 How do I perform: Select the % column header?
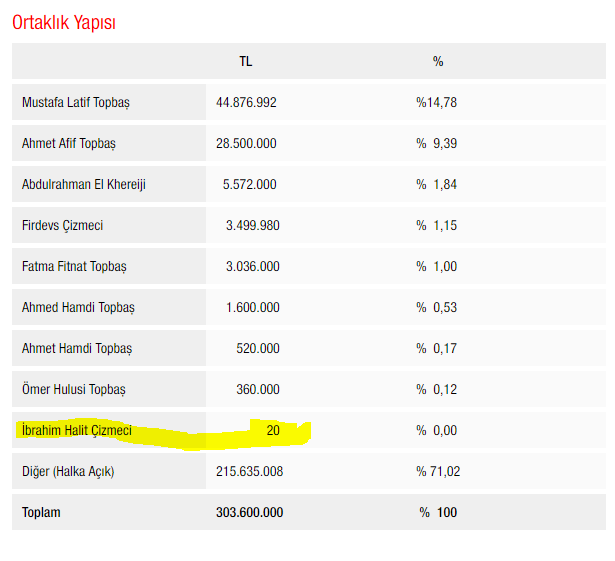click(438, 62)
